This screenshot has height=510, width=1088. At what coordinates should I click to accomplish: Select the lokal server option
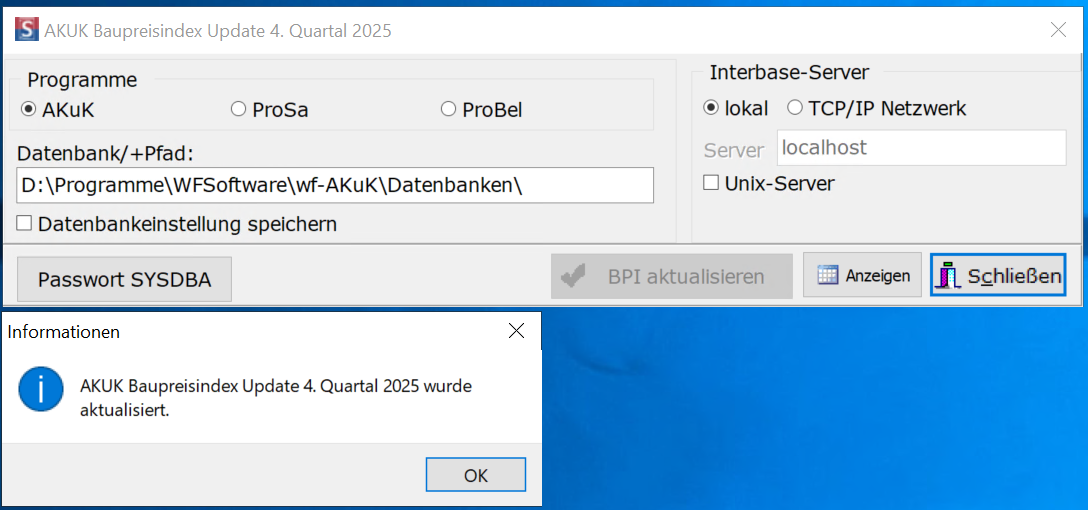711,108
